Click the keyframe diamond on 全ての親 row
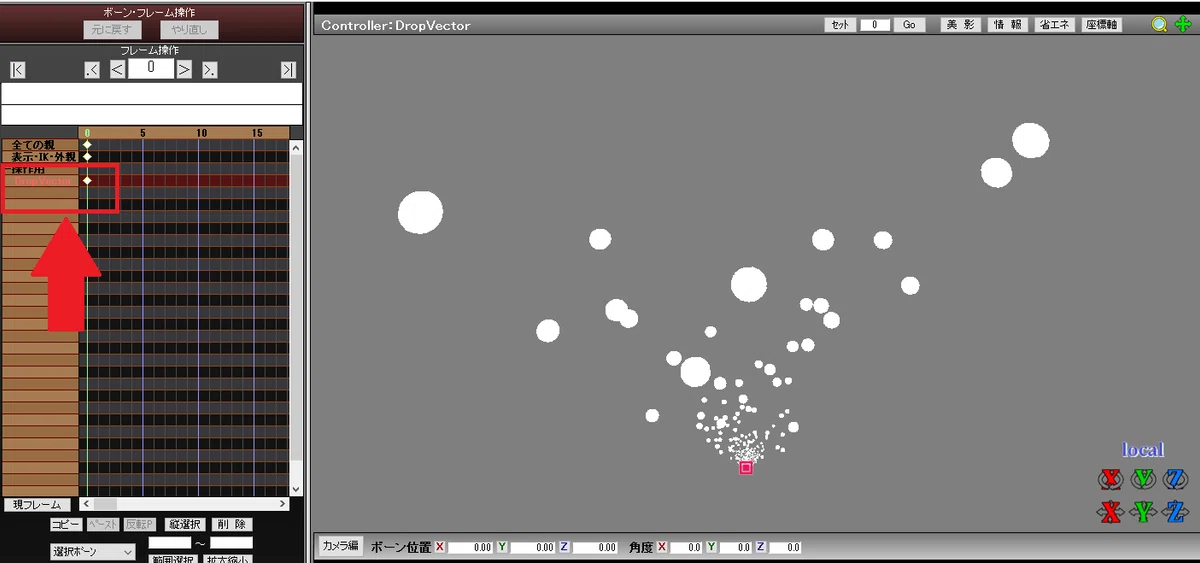1200x563 pixels. (x=87, y=145)
